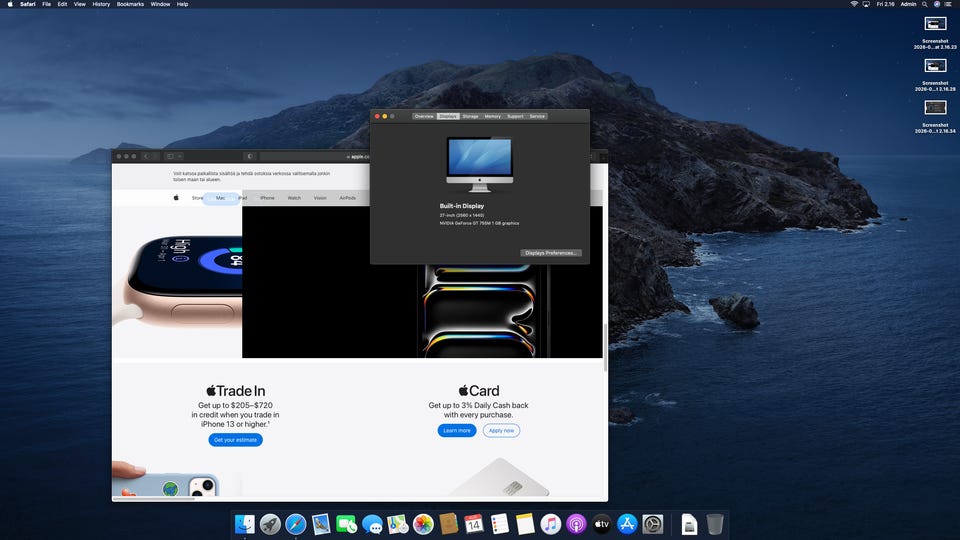The image size is (960, 540).
Task: Open Photos in the Dock
Action: tap(423, 524)
